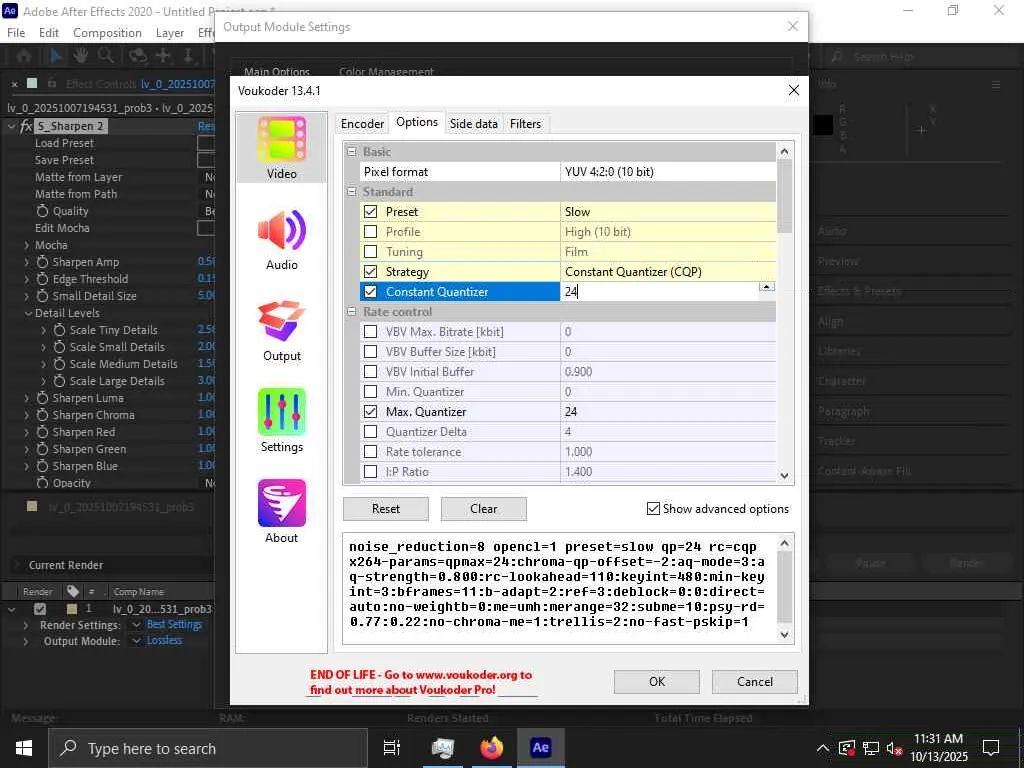
Task: Collapse the Basic options group
Action: (352, 152)
